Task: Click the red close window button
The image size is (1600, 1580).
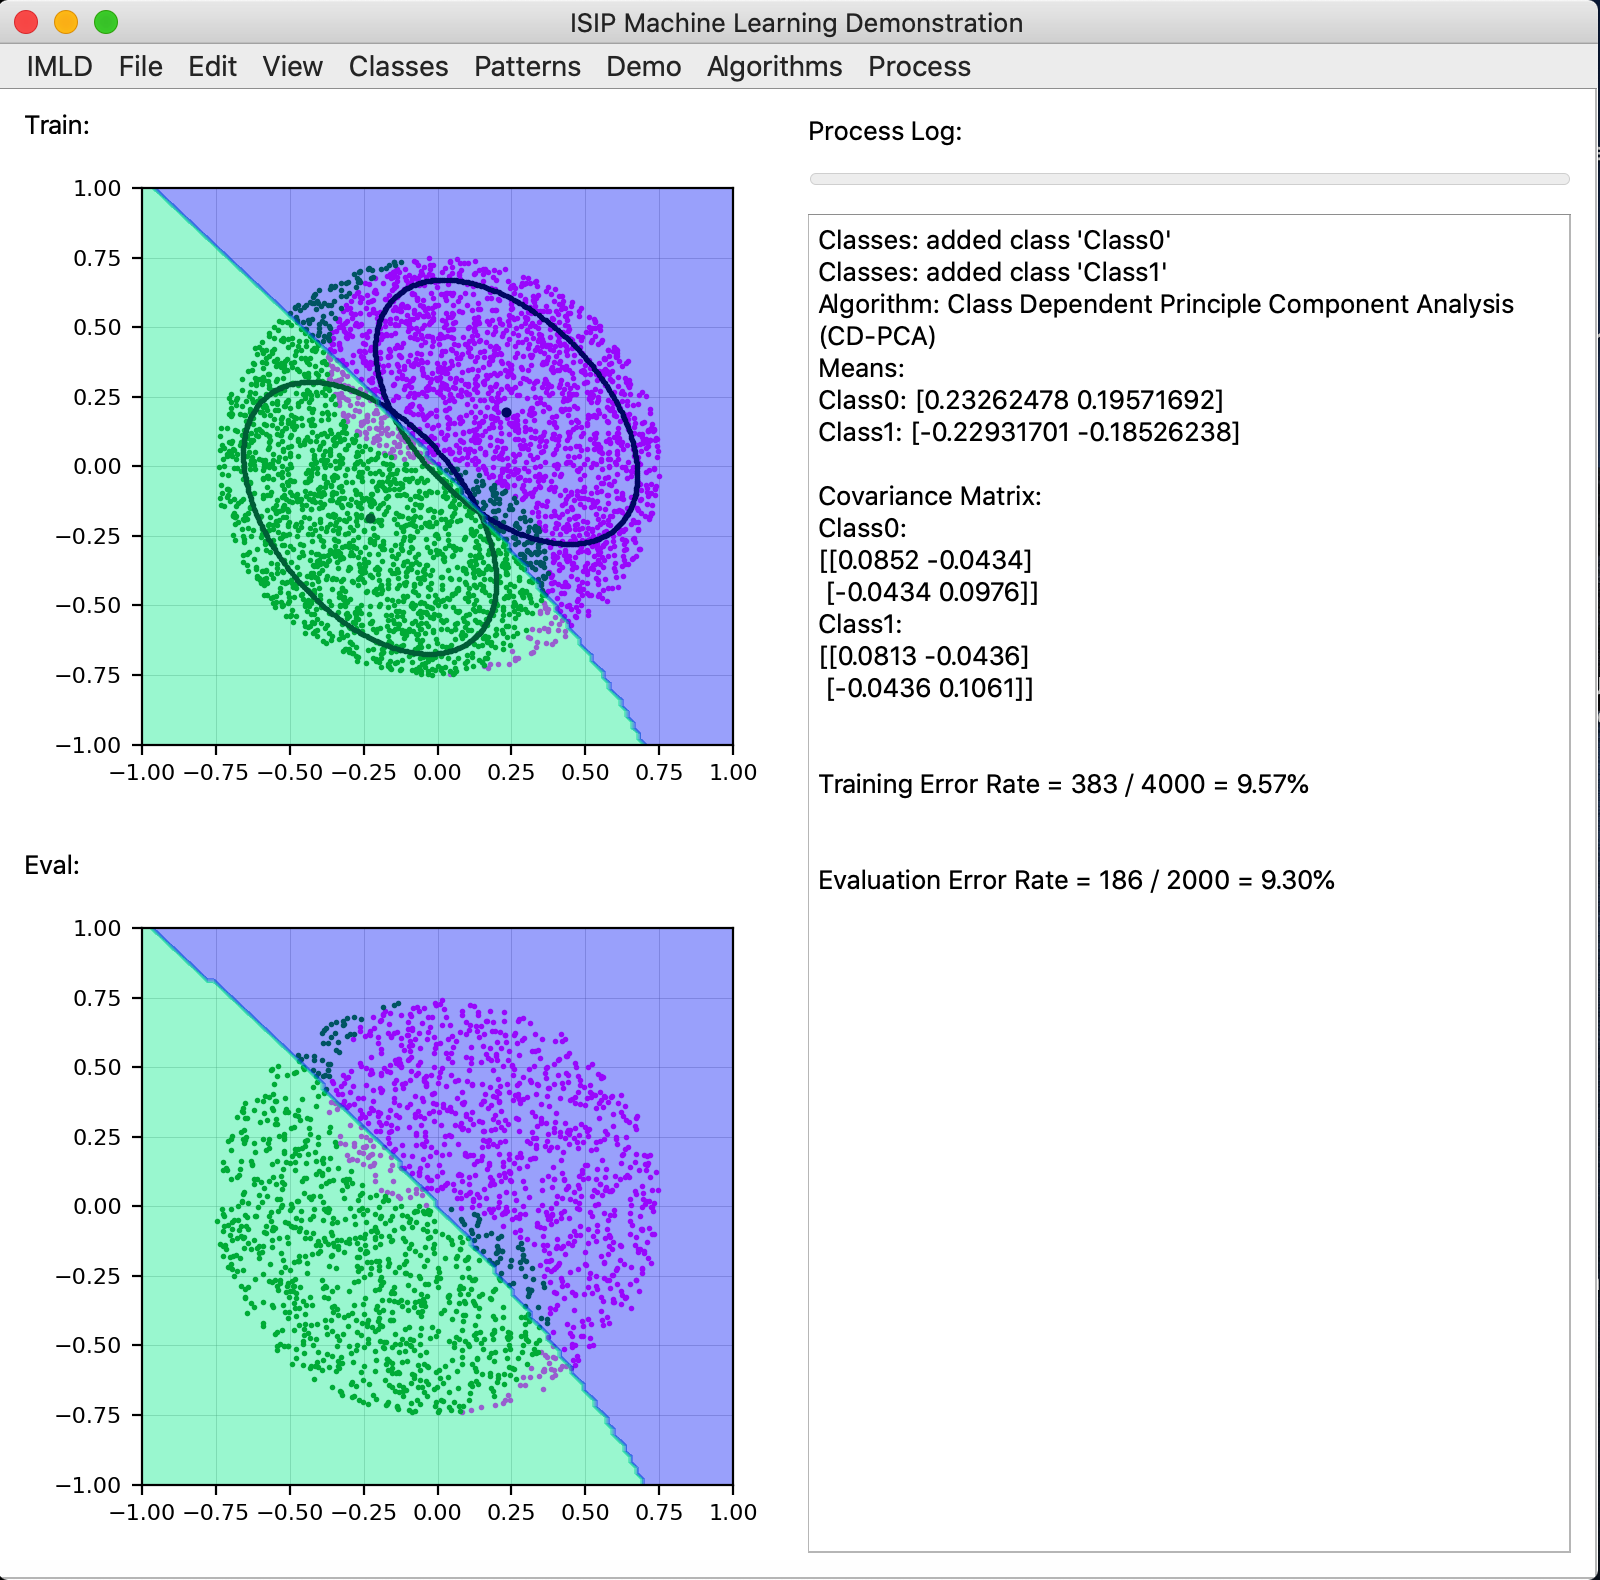Action: click(x=26, y=22)
